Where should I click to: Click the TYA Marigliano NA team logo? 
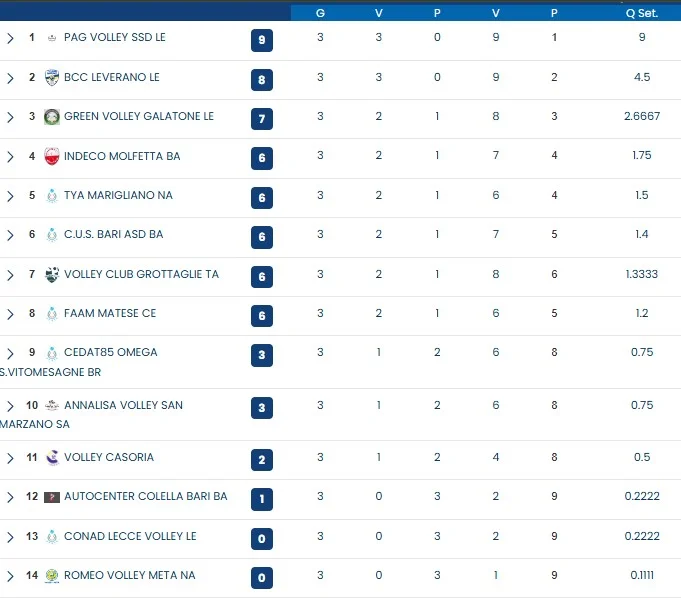pos(52,196)
